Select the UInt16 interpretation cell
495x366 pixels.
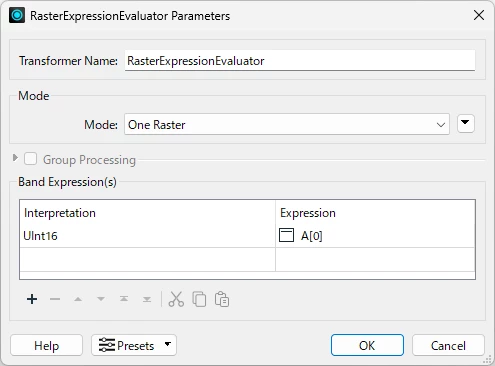pos(147,236)
